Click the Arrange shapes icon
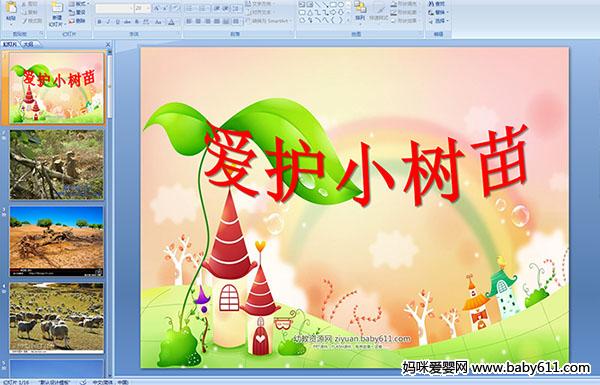The height and width of the screenshot is (385, 600). 360,10
